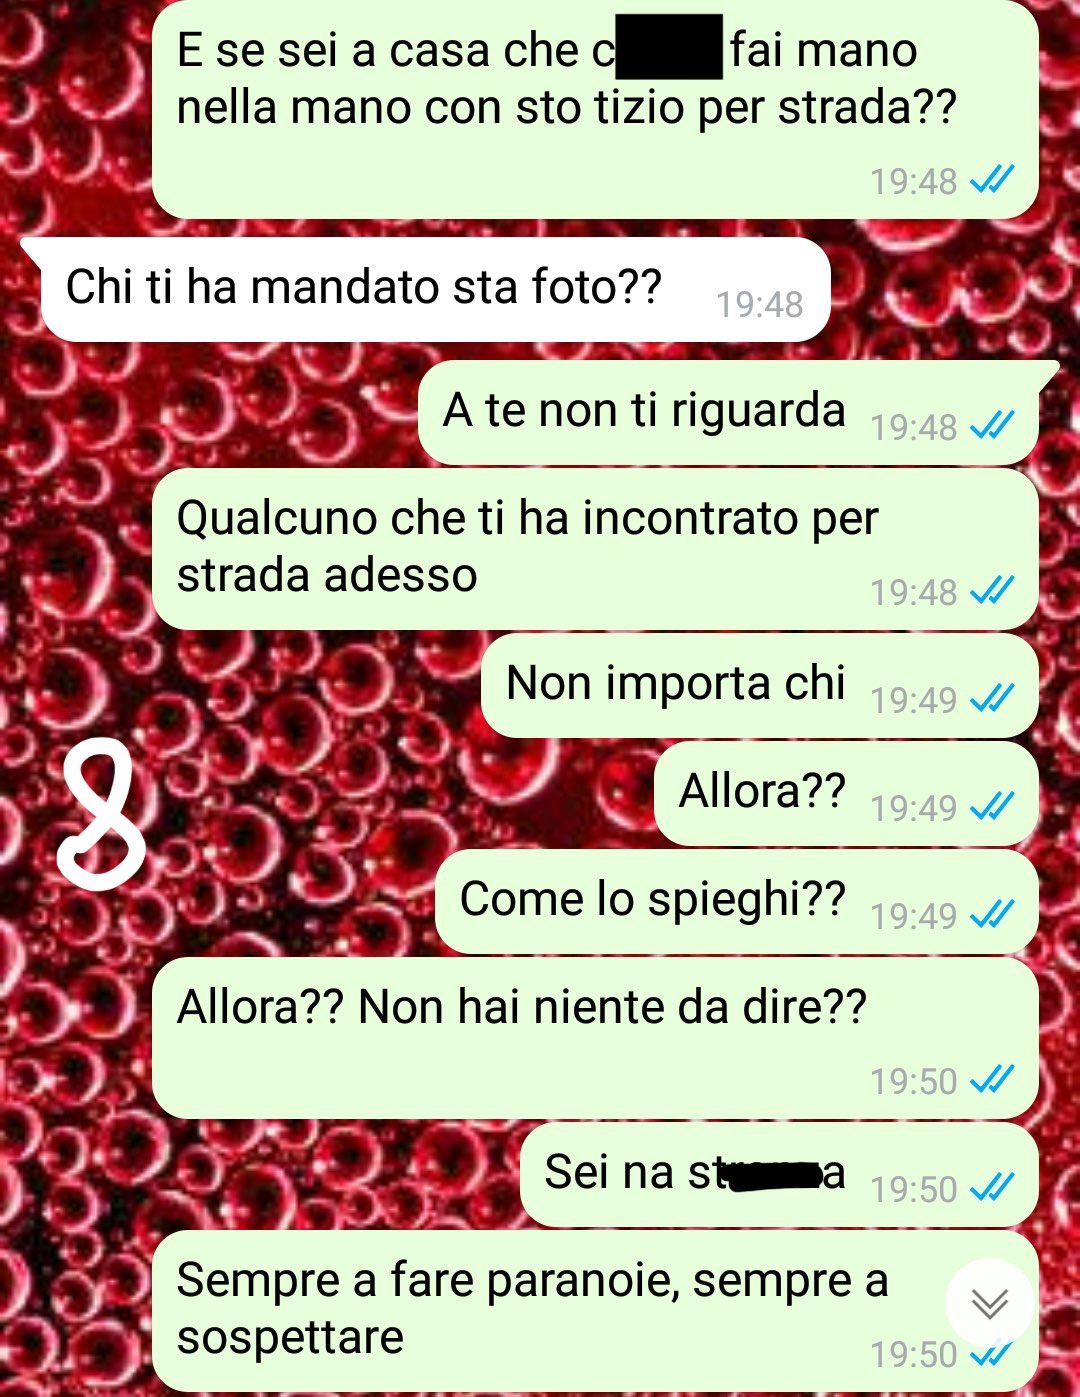Screen dimensions: 1080x1397
Task: Click ticks next to the single 'Allora??' message
Action: coord(993,806)
